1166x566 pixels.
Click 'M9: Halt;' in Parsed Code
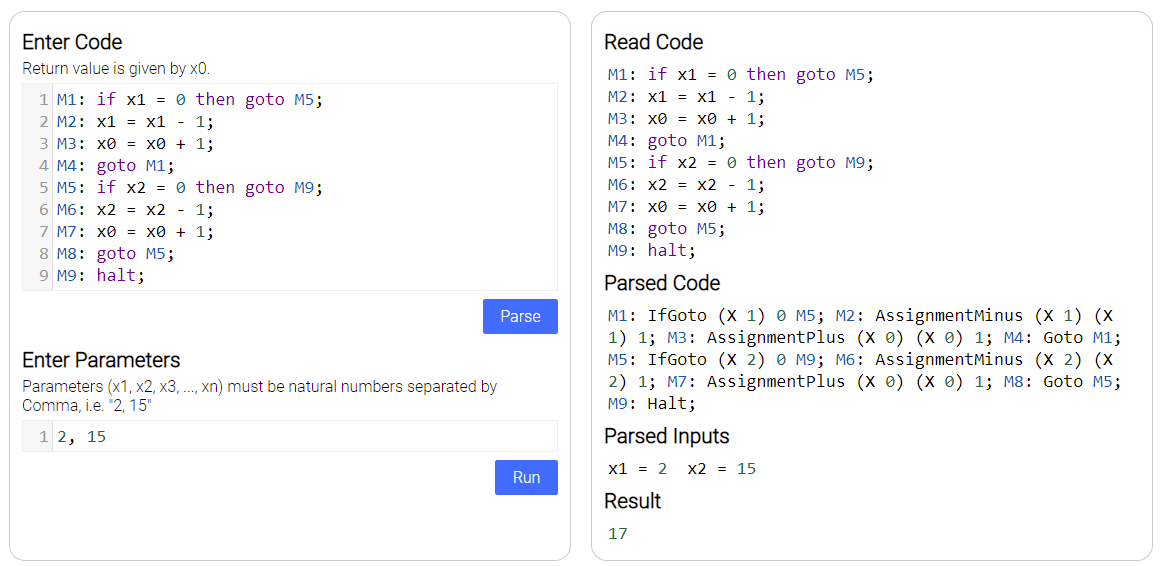click(652, 404)
